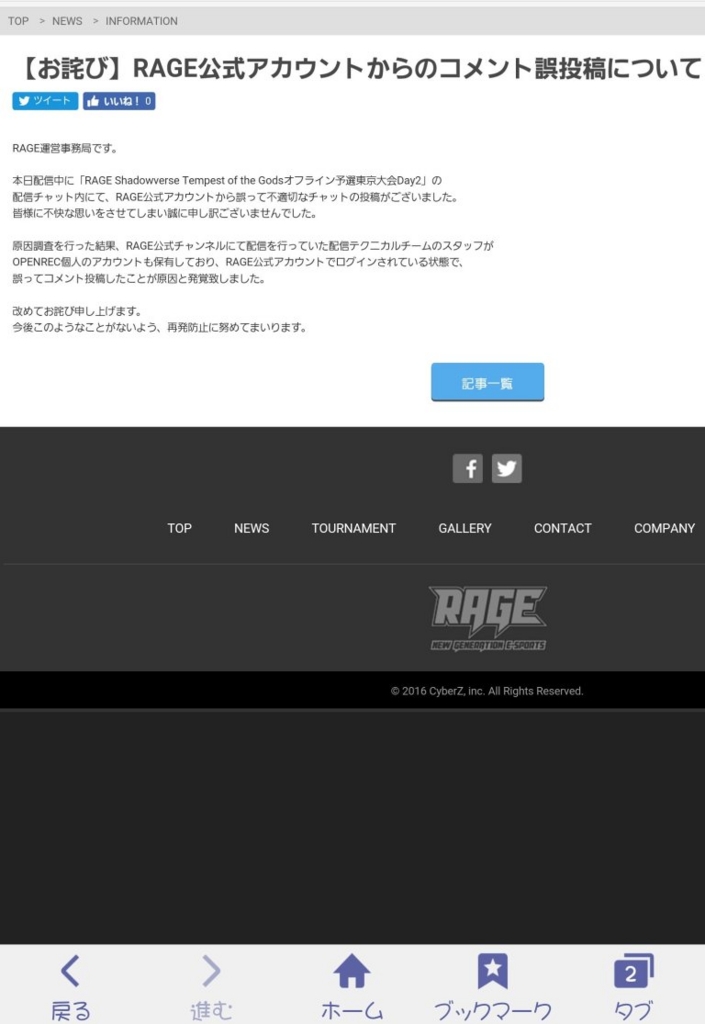
Task: Click the line starting with OPENREC個人のアカウント
Action: point(238,262)
